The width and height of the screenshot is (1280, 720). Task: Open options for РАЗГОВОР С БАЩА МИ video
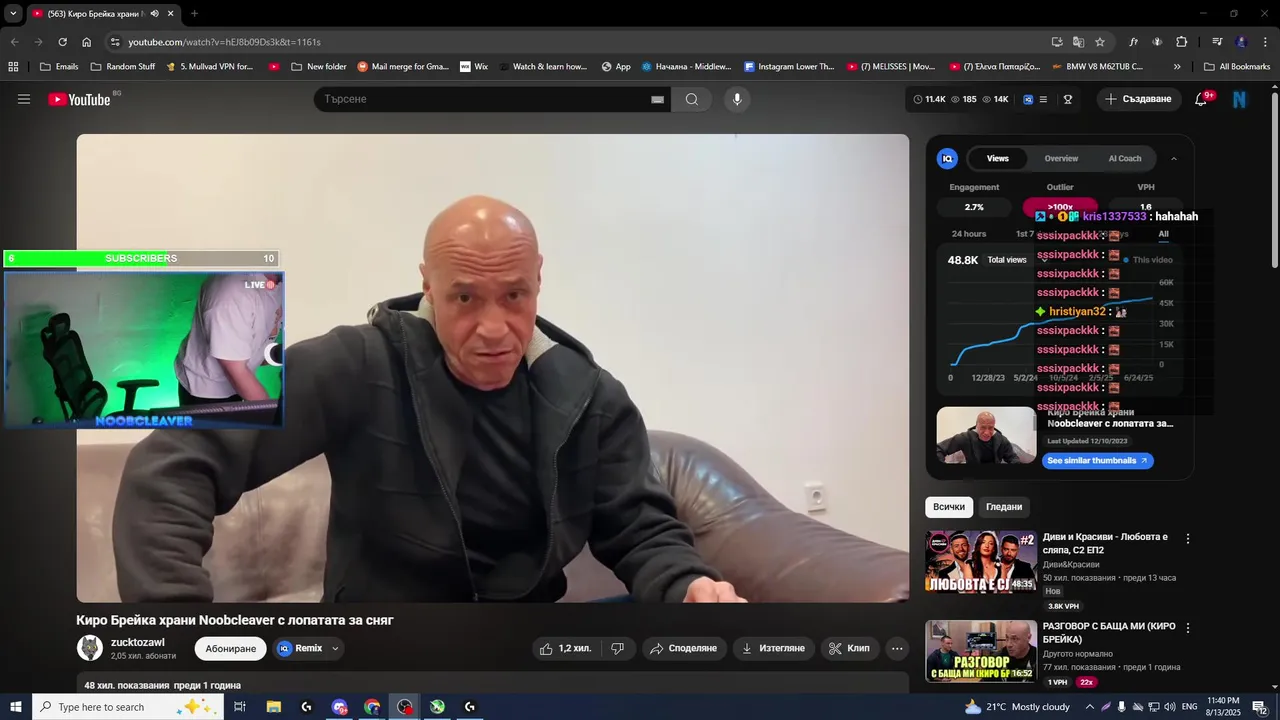pyautogui.click(x=1188, y=628)
